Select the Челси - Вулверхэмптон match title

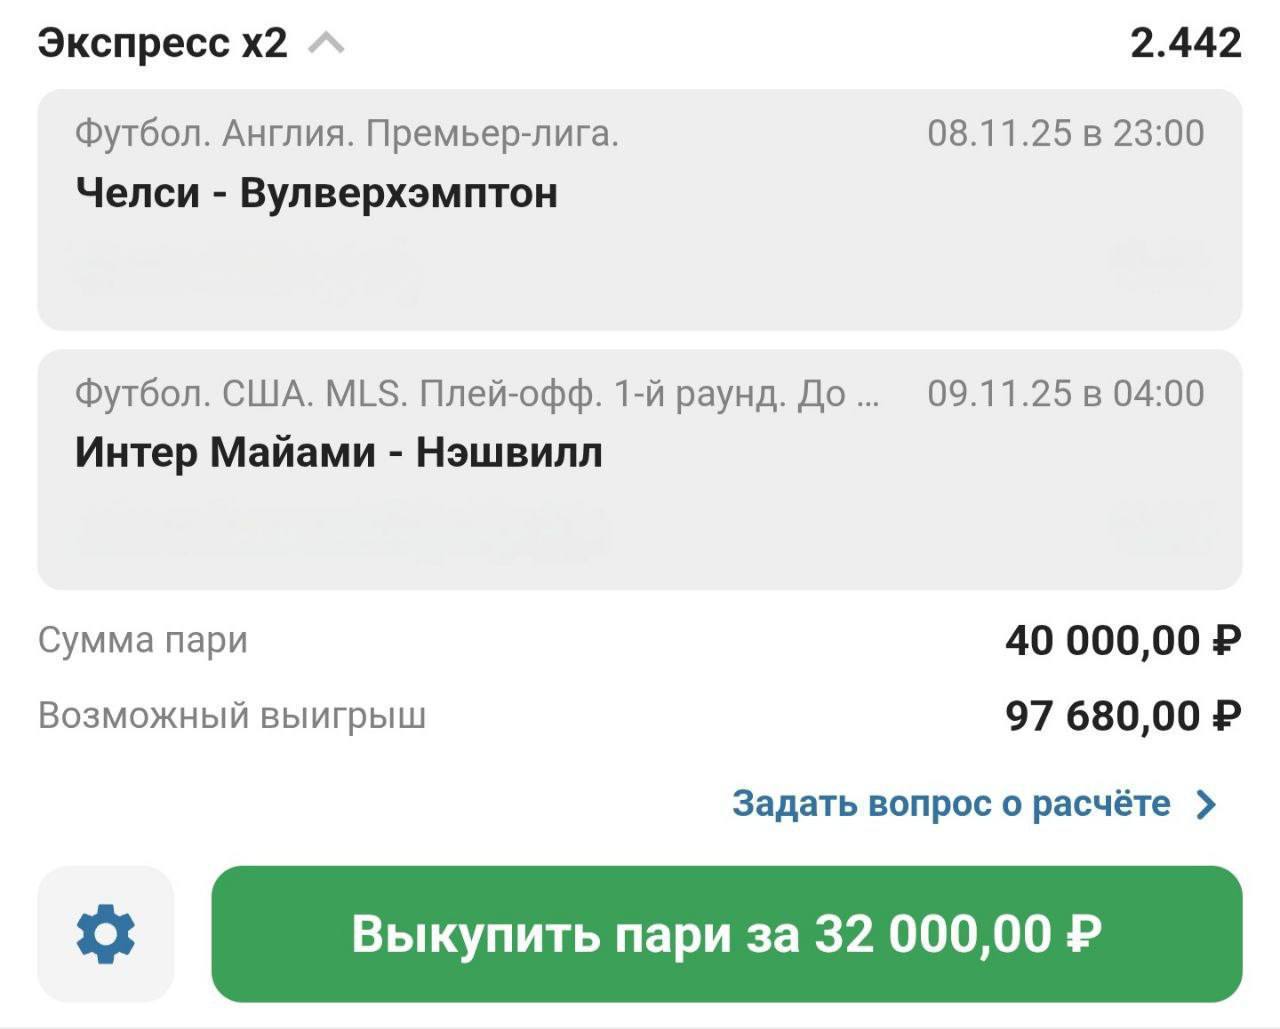coord(316,193)
